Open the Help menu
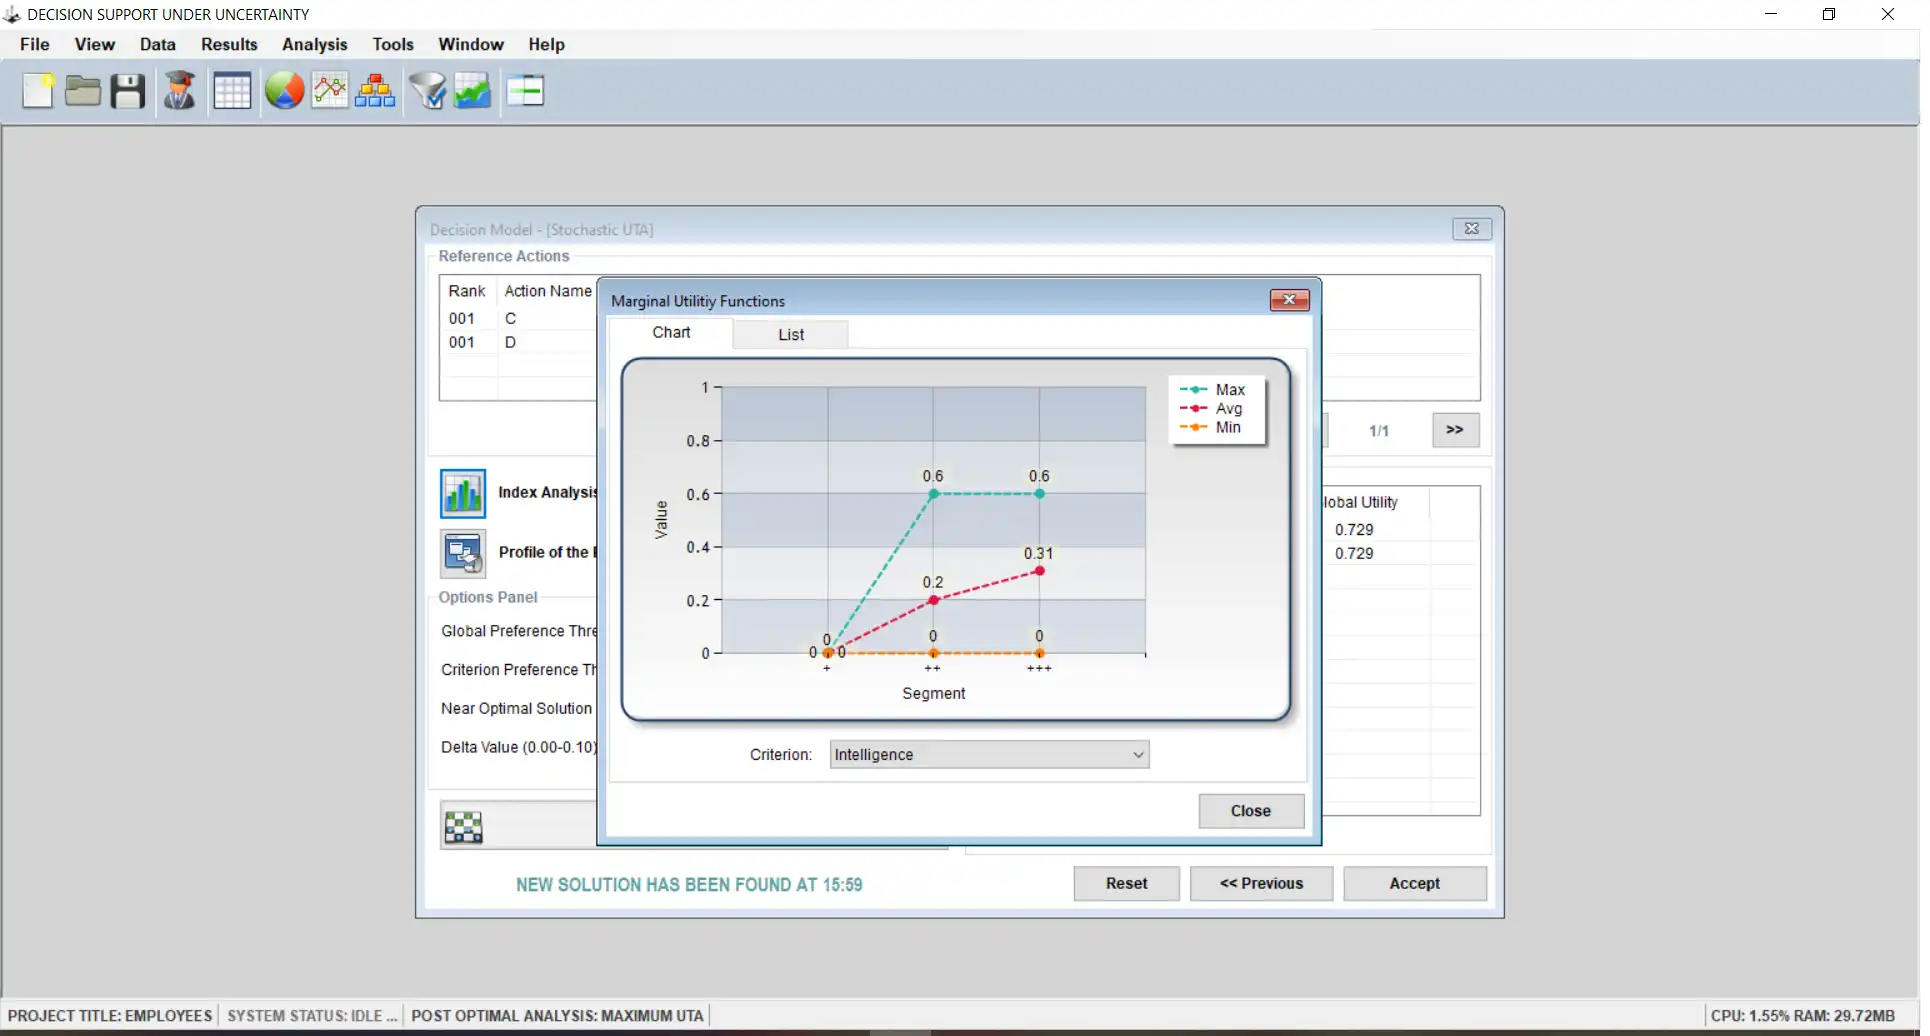Viewport: 1930px width, 1036px height. (x=547, y=44)
